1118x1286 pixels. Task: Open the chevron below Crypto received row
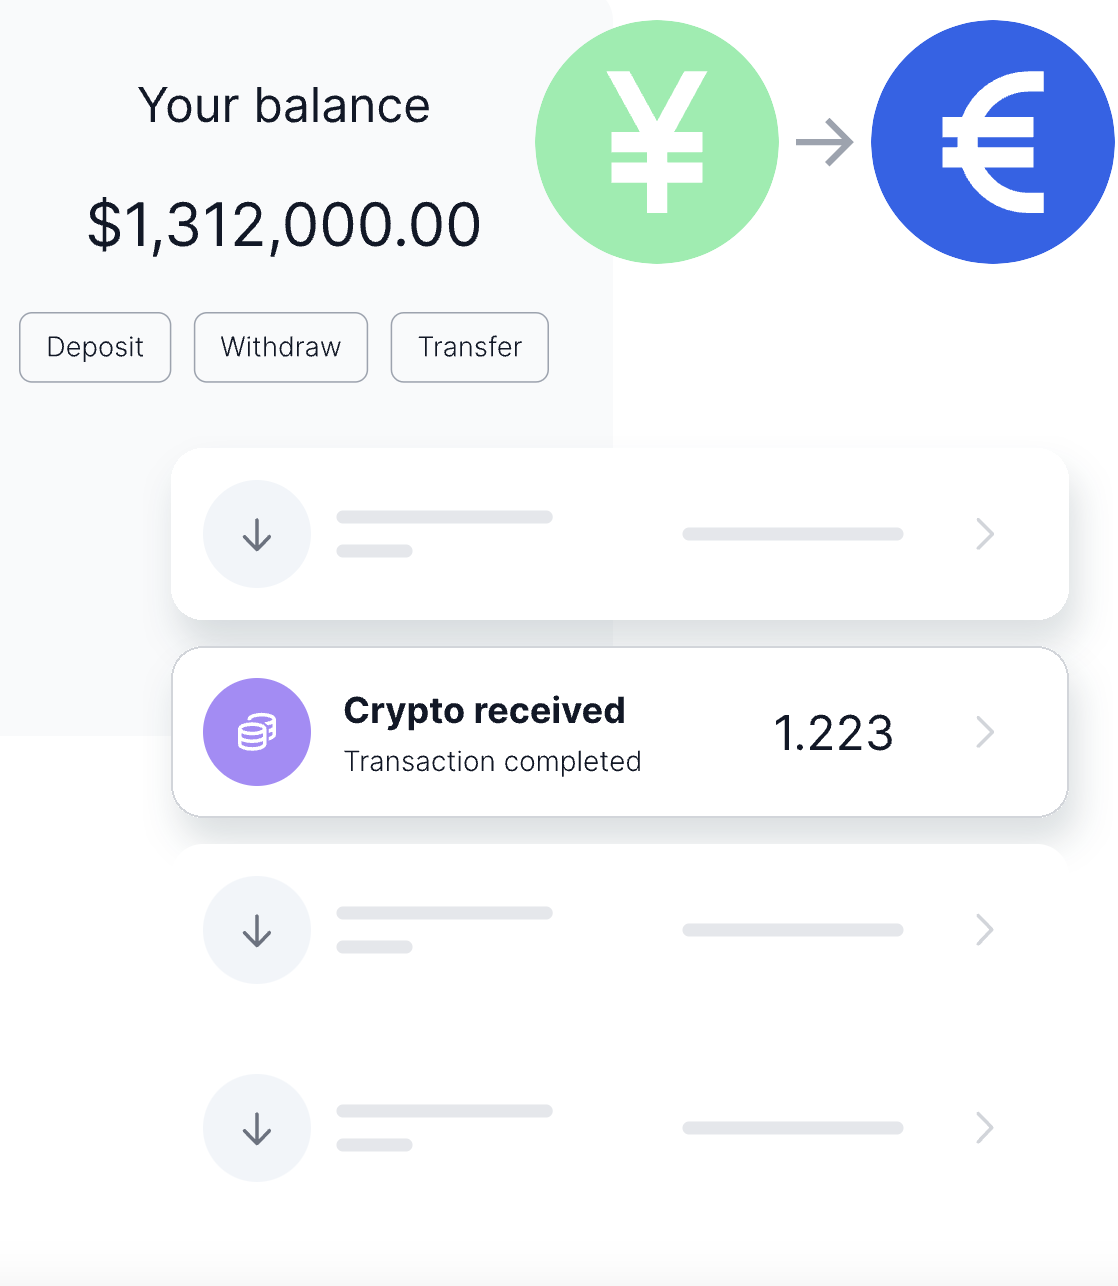click(985, 930)
